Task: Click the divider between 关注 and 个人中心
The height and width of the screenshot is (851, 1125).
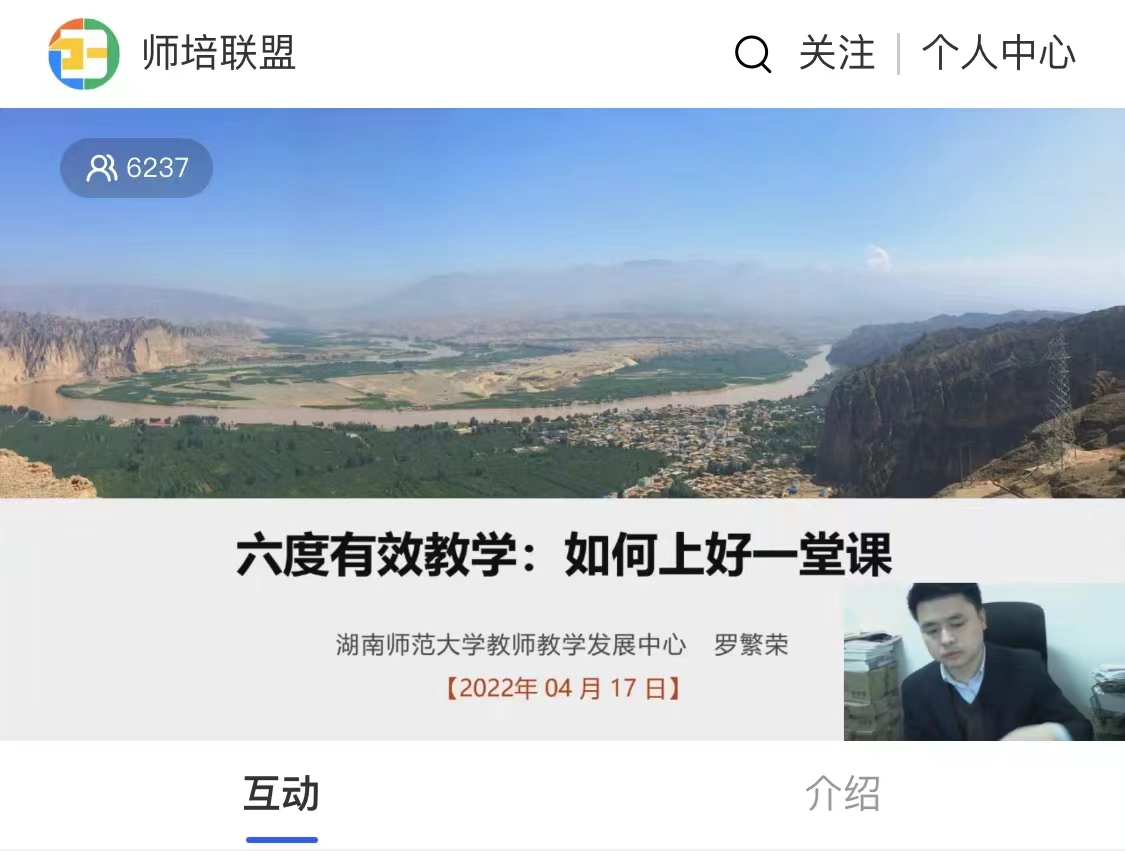Action: [898, 54]
